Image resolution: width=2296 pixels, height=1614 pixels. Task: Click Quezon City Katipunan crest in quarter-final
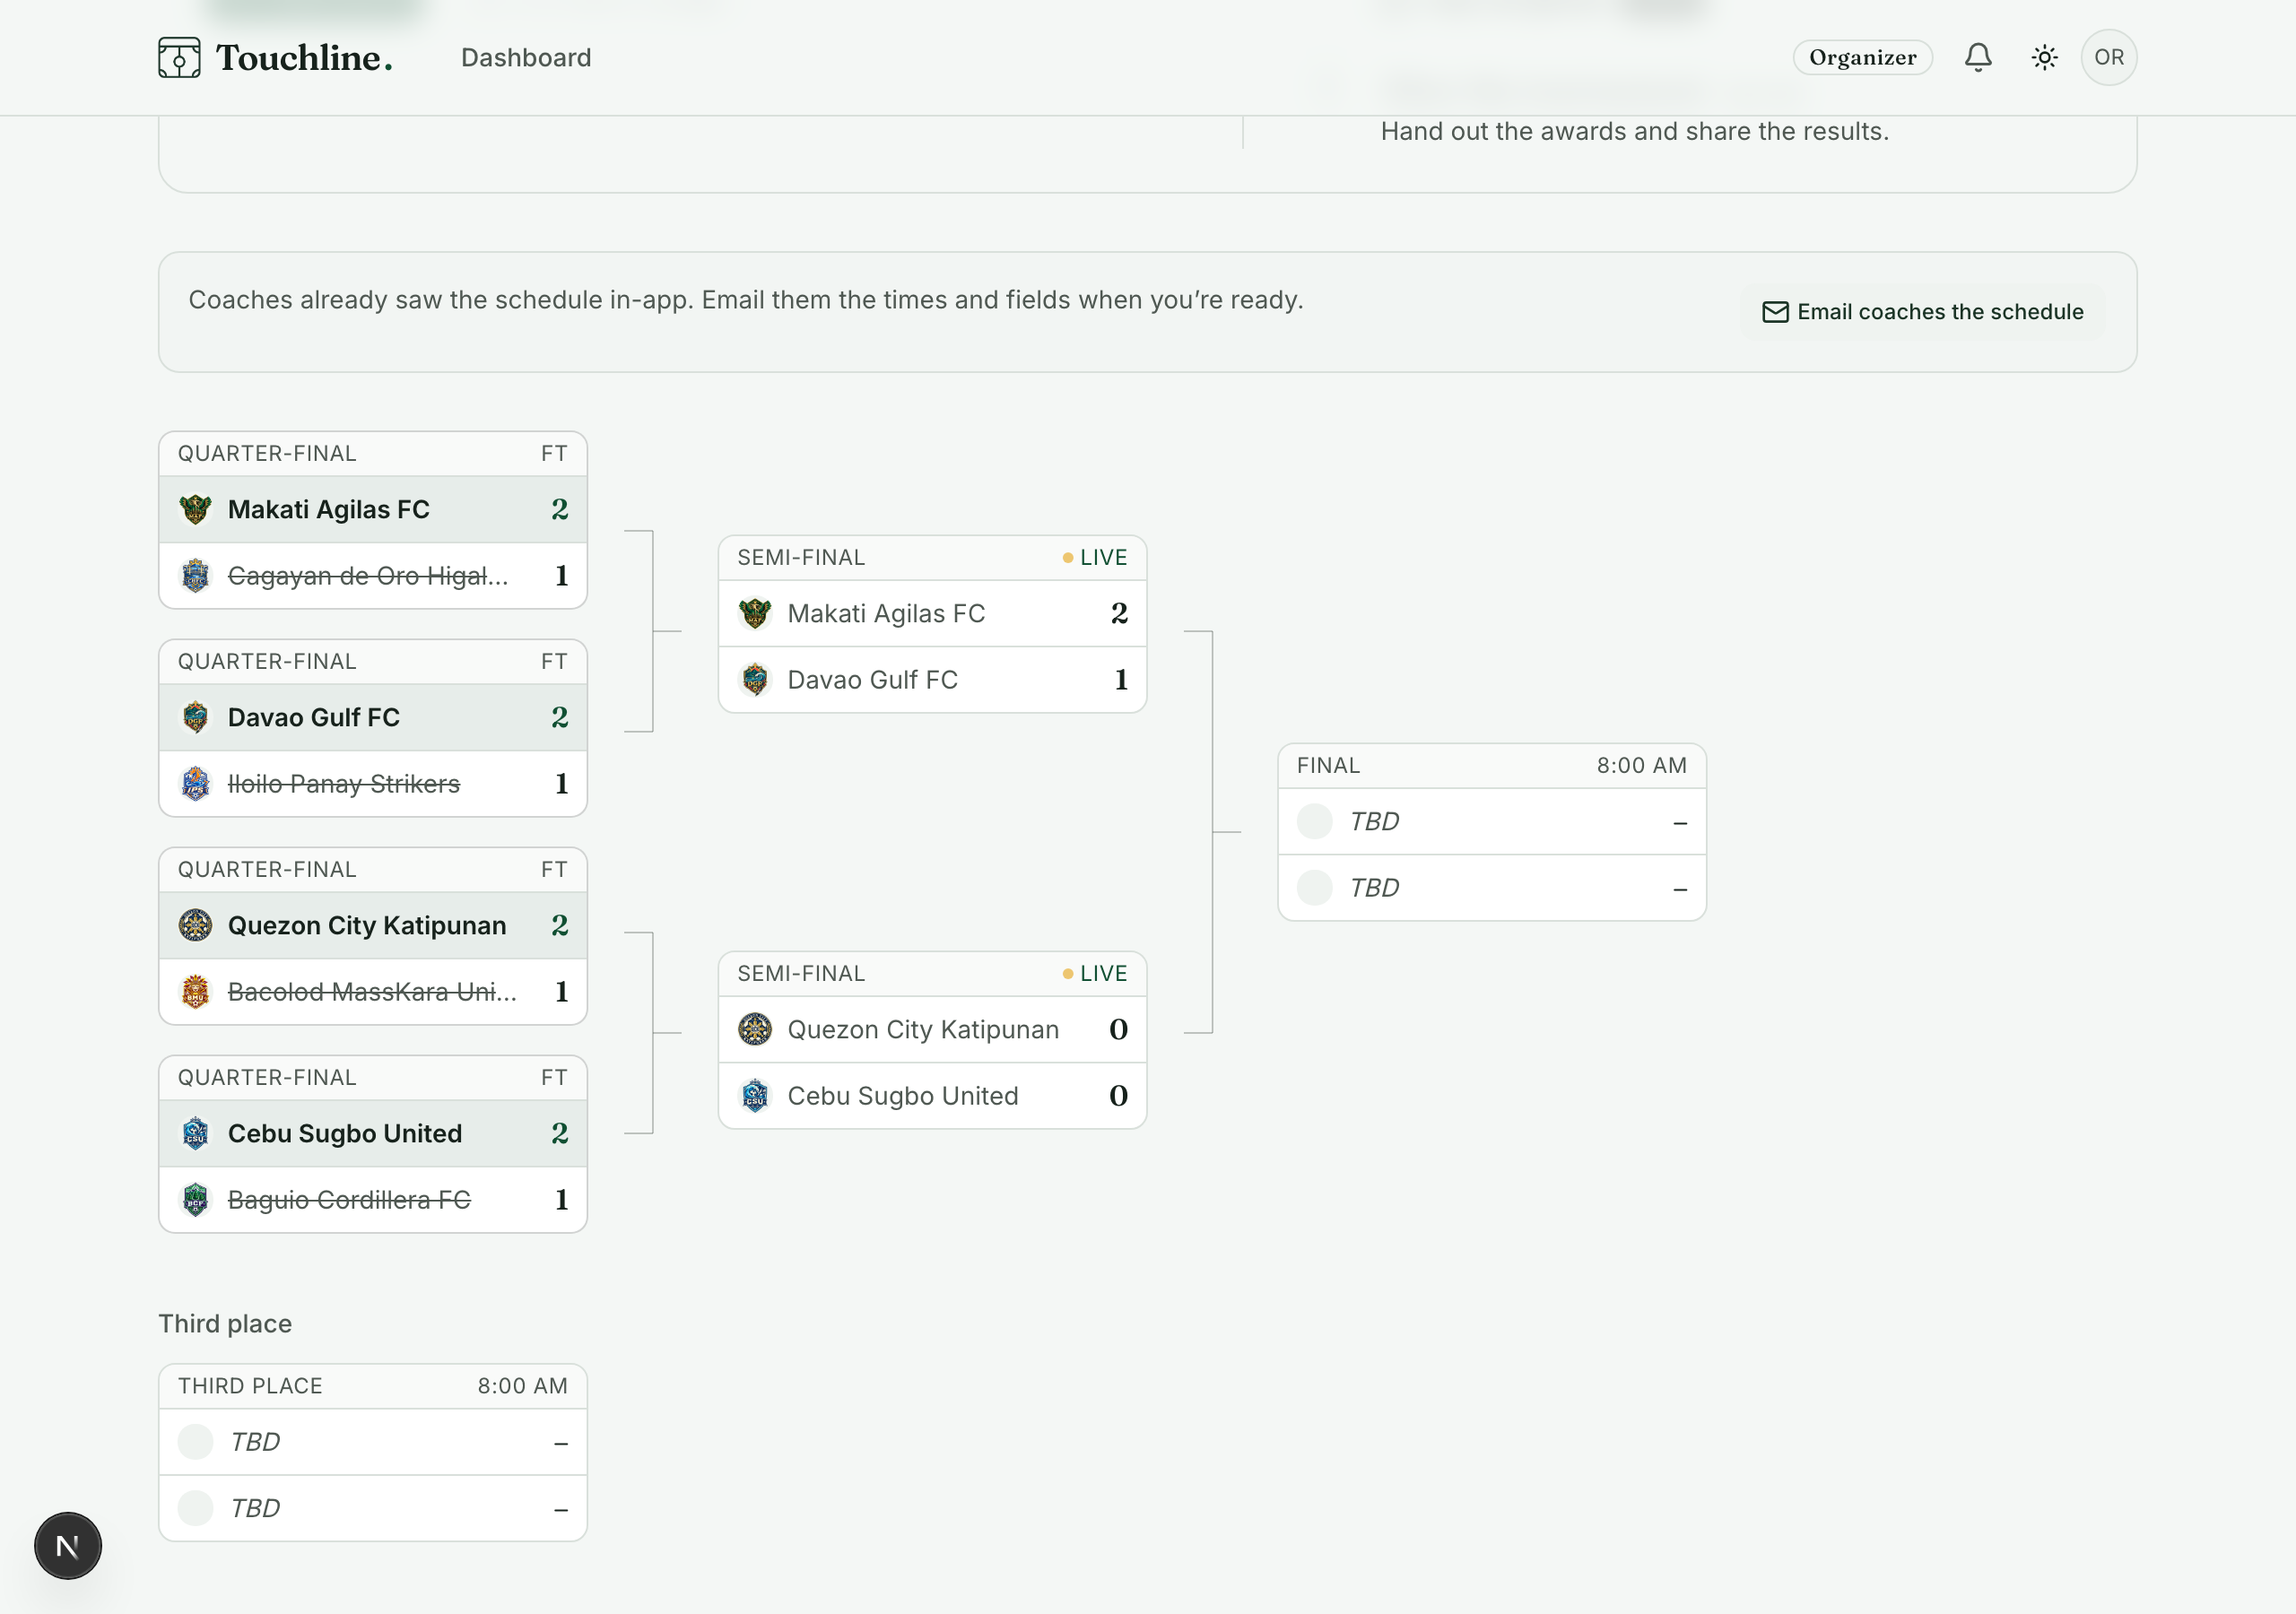tap(195, 925)
